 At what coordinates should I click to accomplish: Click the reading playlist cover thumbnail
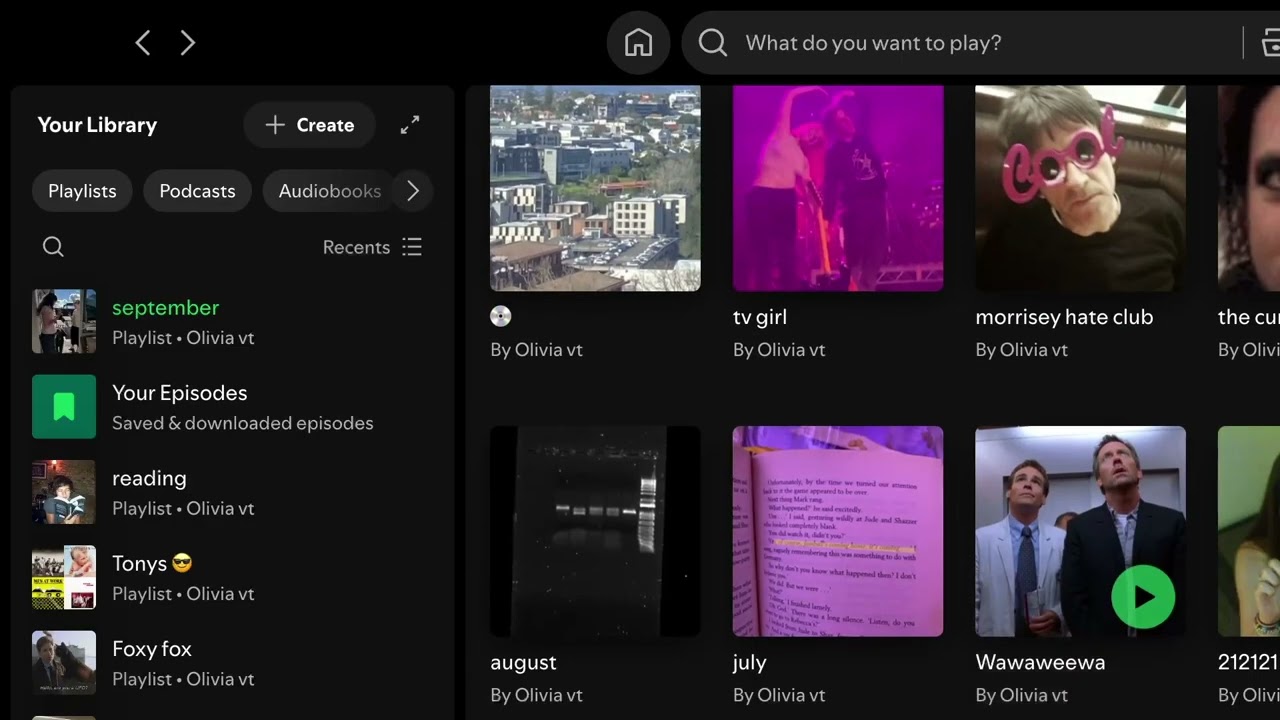point(64,492)
